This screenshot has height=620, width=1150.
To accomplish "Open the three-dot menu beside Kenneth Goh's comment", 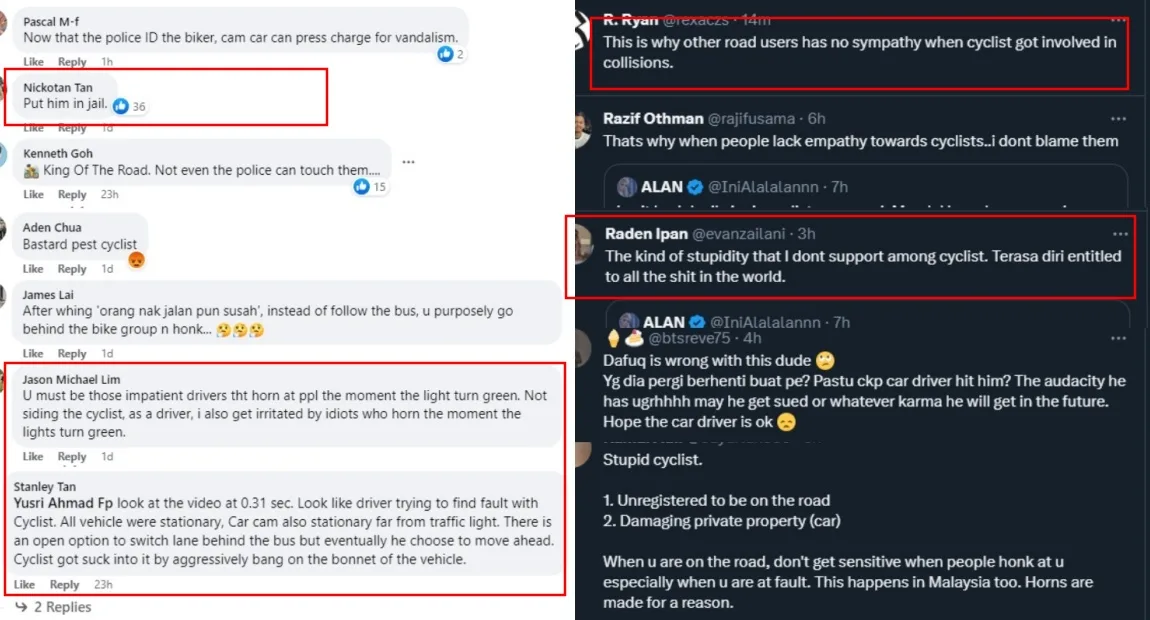I will point(408,162).
